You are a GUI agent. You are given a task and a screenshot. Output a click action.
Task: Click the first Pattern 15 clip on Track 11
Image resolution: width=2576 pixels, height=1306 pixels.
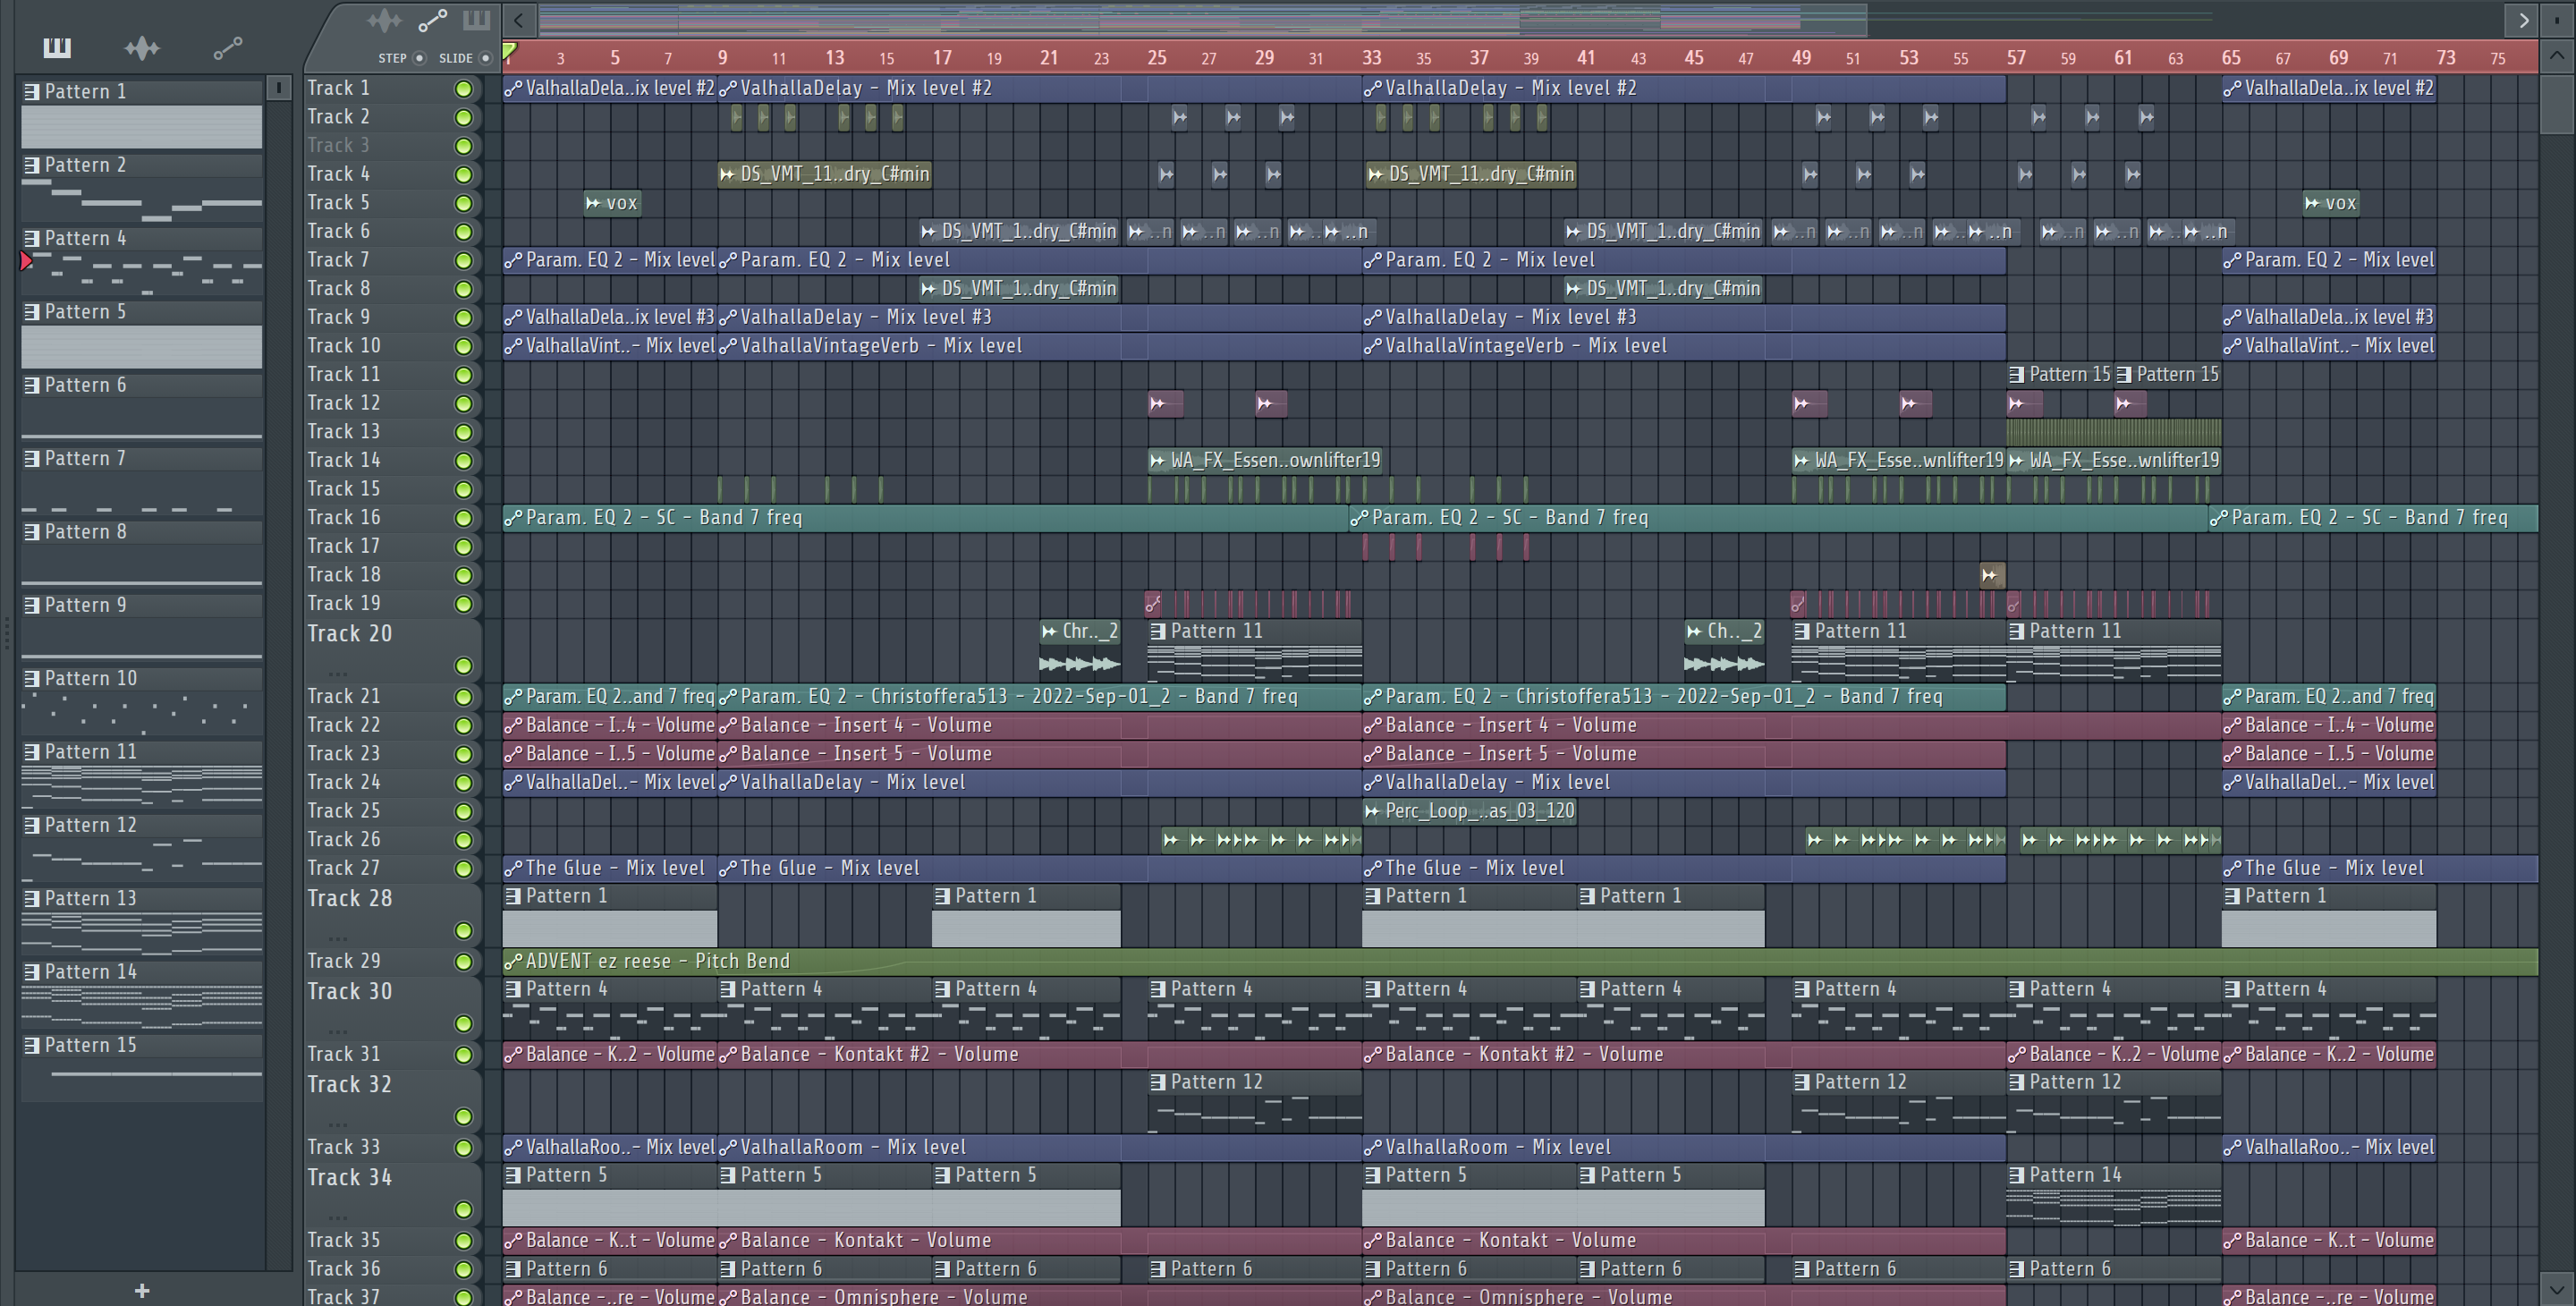tap(2059, 375)
